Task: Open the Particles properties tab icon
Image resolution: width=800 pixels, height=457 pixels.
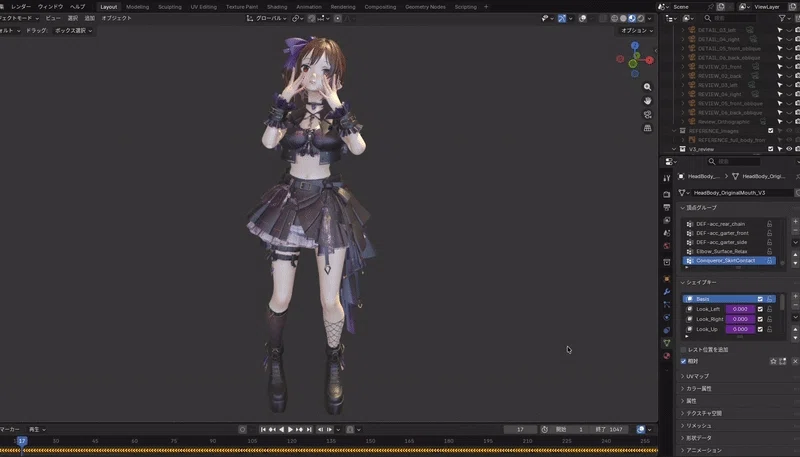Action: [666, 304]
